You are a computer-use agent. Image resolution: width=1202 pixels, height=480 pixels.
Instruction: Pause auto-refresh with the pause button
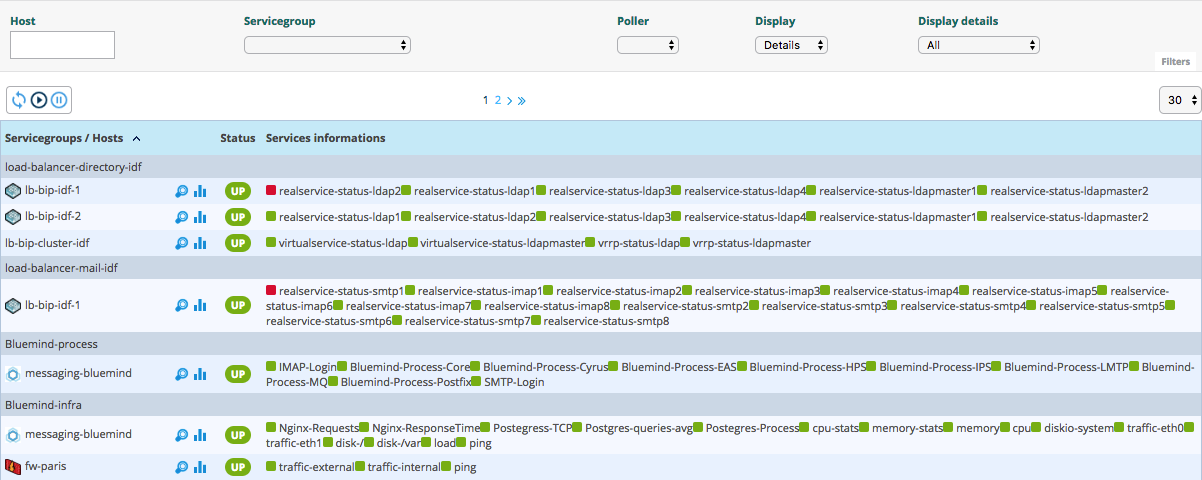[x=59, y=100]
